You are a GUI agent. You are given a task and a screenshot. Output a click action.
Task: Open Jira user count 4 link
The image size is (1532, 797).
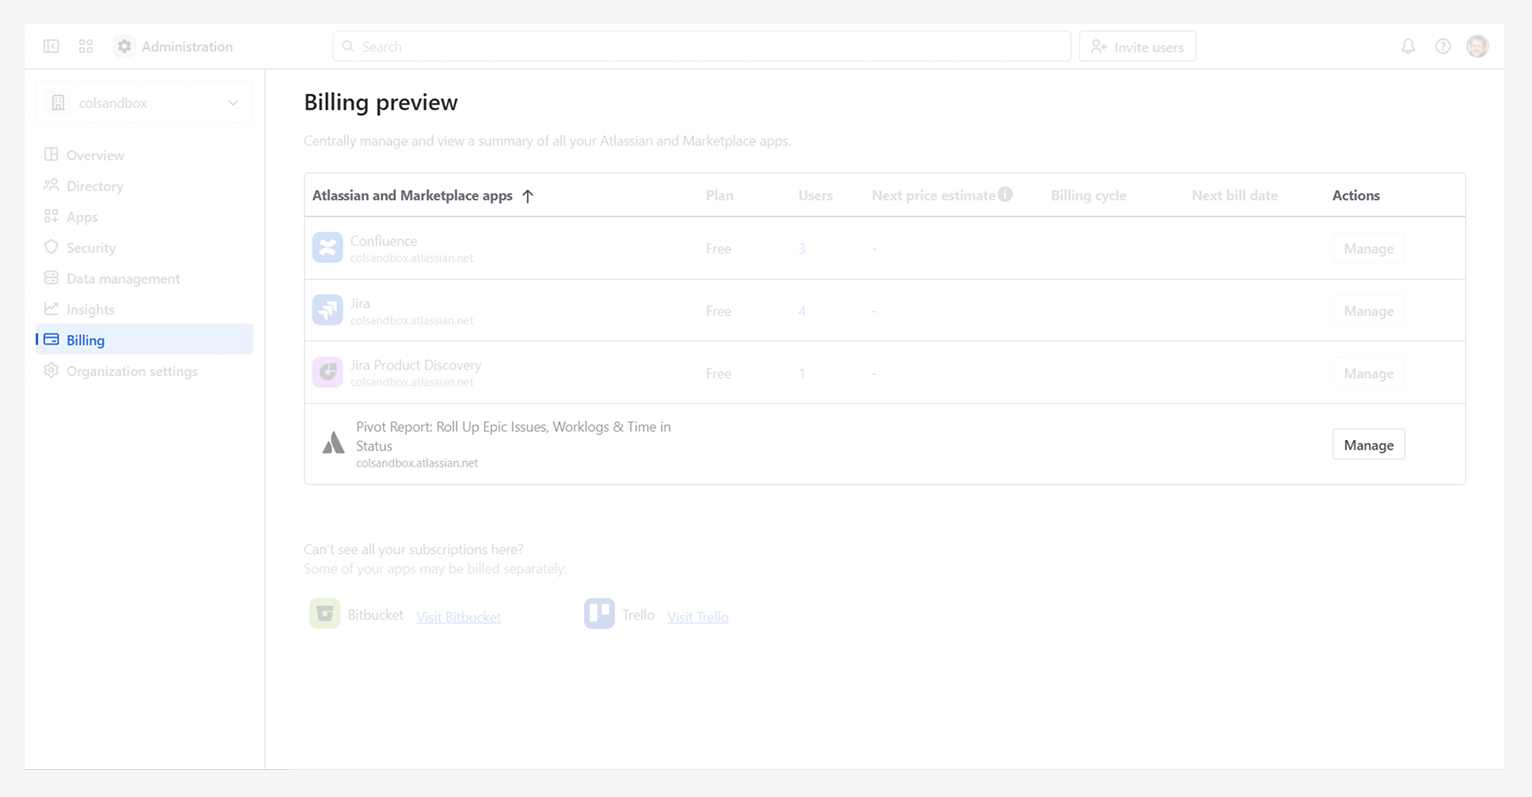[x=802, y=311]
